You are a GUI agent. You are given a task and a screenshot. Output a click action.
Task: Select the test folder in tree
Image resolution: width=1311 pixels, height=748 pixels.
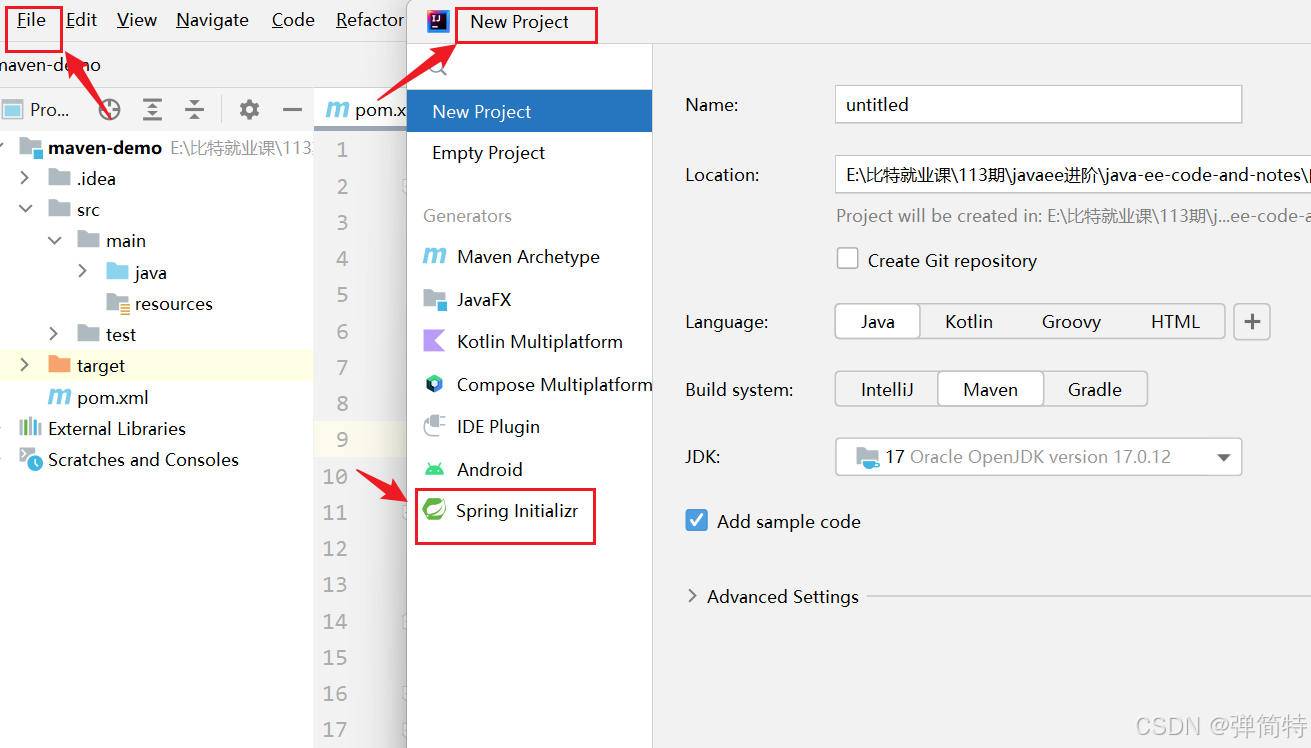(x=121, y=334)
